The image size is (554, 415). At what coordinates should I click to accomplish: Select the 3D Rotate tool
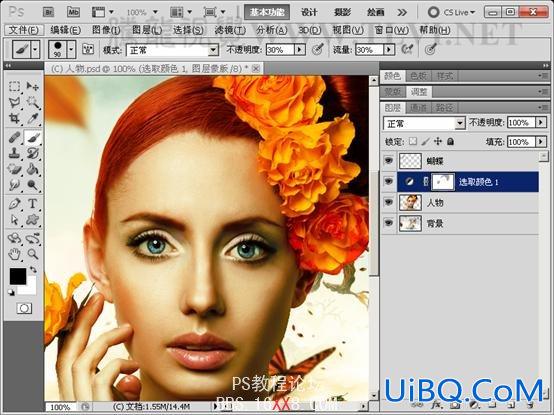point(14,238)
